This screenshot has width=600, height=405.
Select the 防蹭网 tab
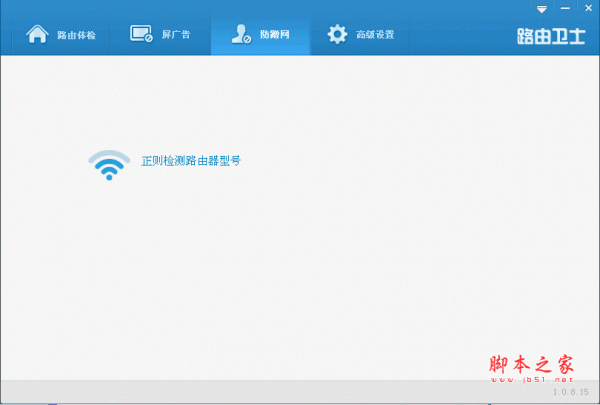coord(261,35)
